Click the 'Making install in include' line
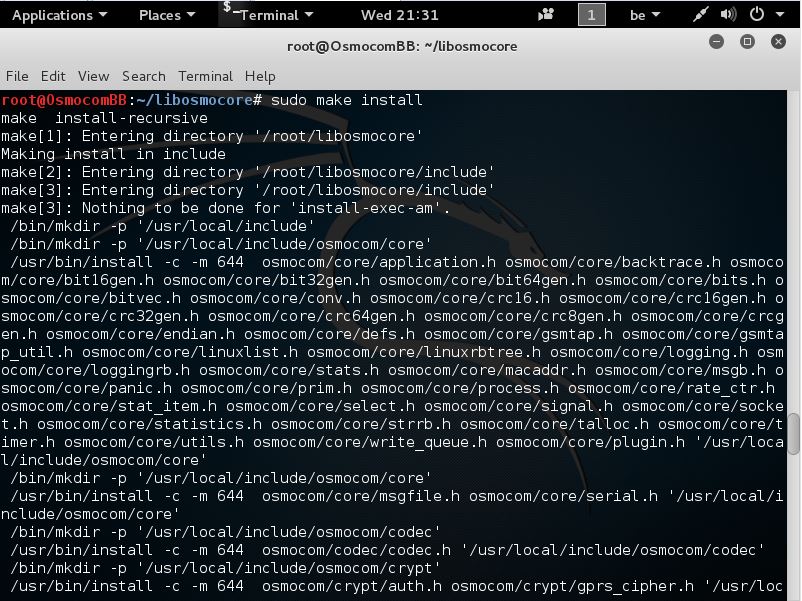This screenshot has height=601, width=802. pos(114,154)
